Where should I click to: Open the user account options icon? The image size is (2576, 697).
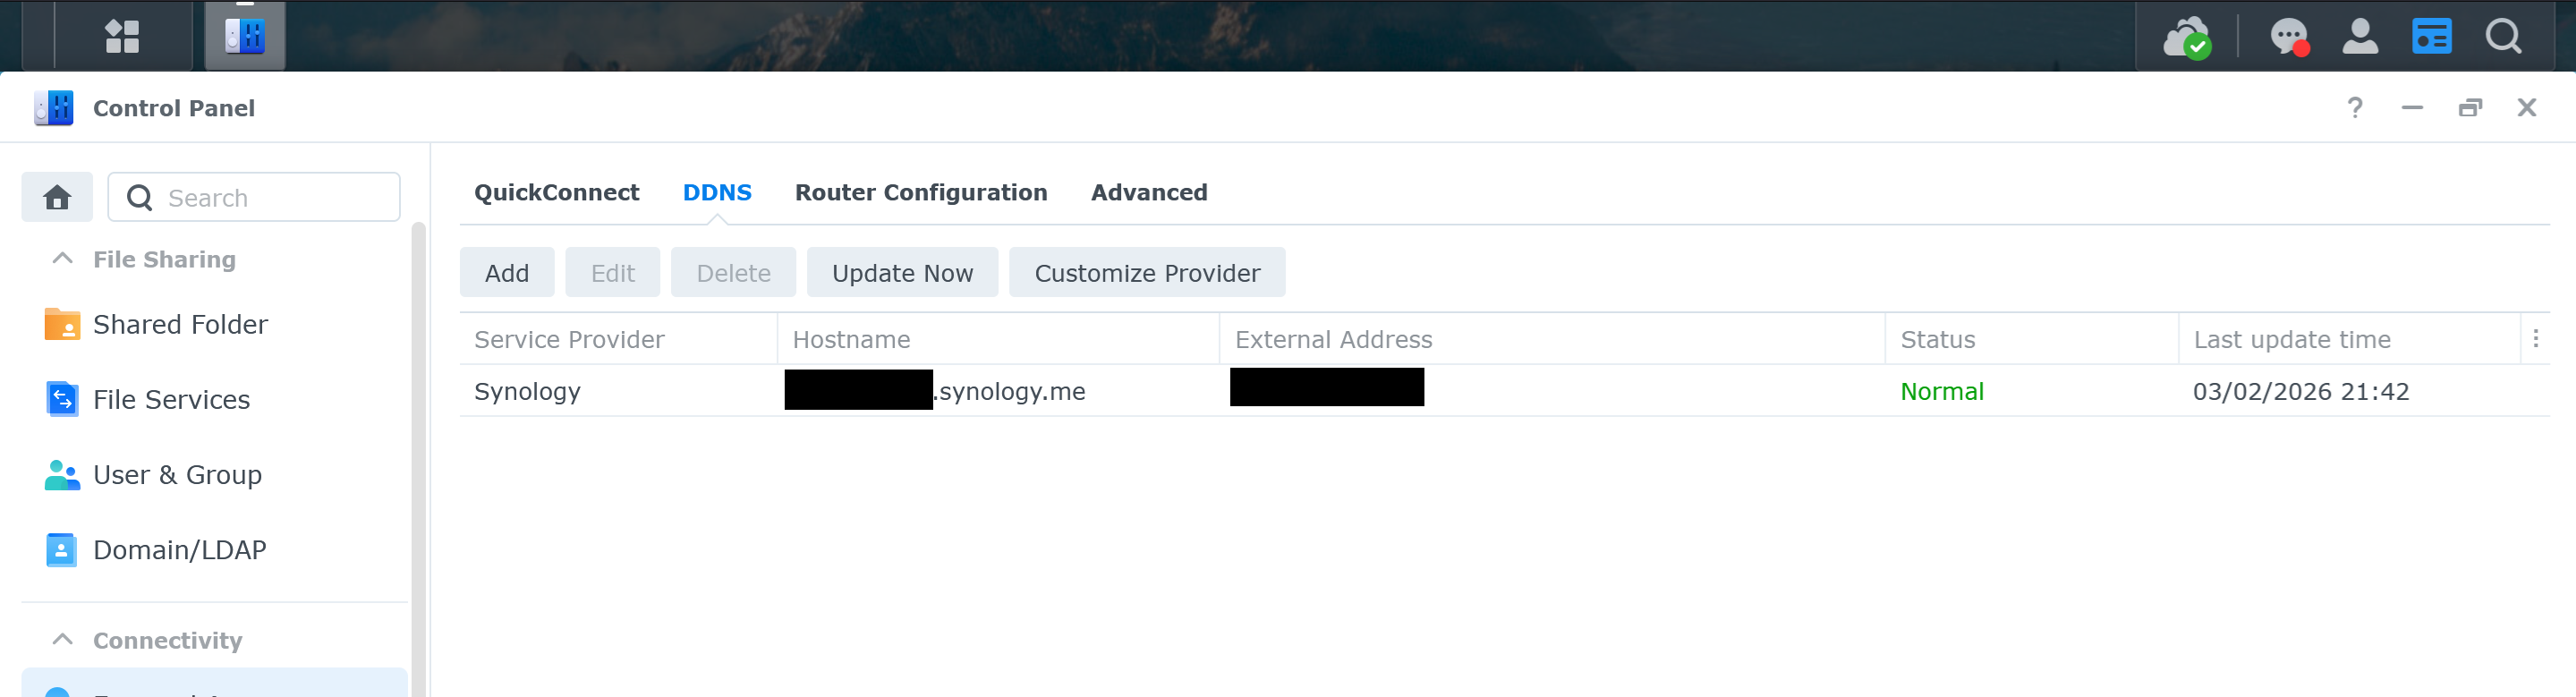[2360, 37]
